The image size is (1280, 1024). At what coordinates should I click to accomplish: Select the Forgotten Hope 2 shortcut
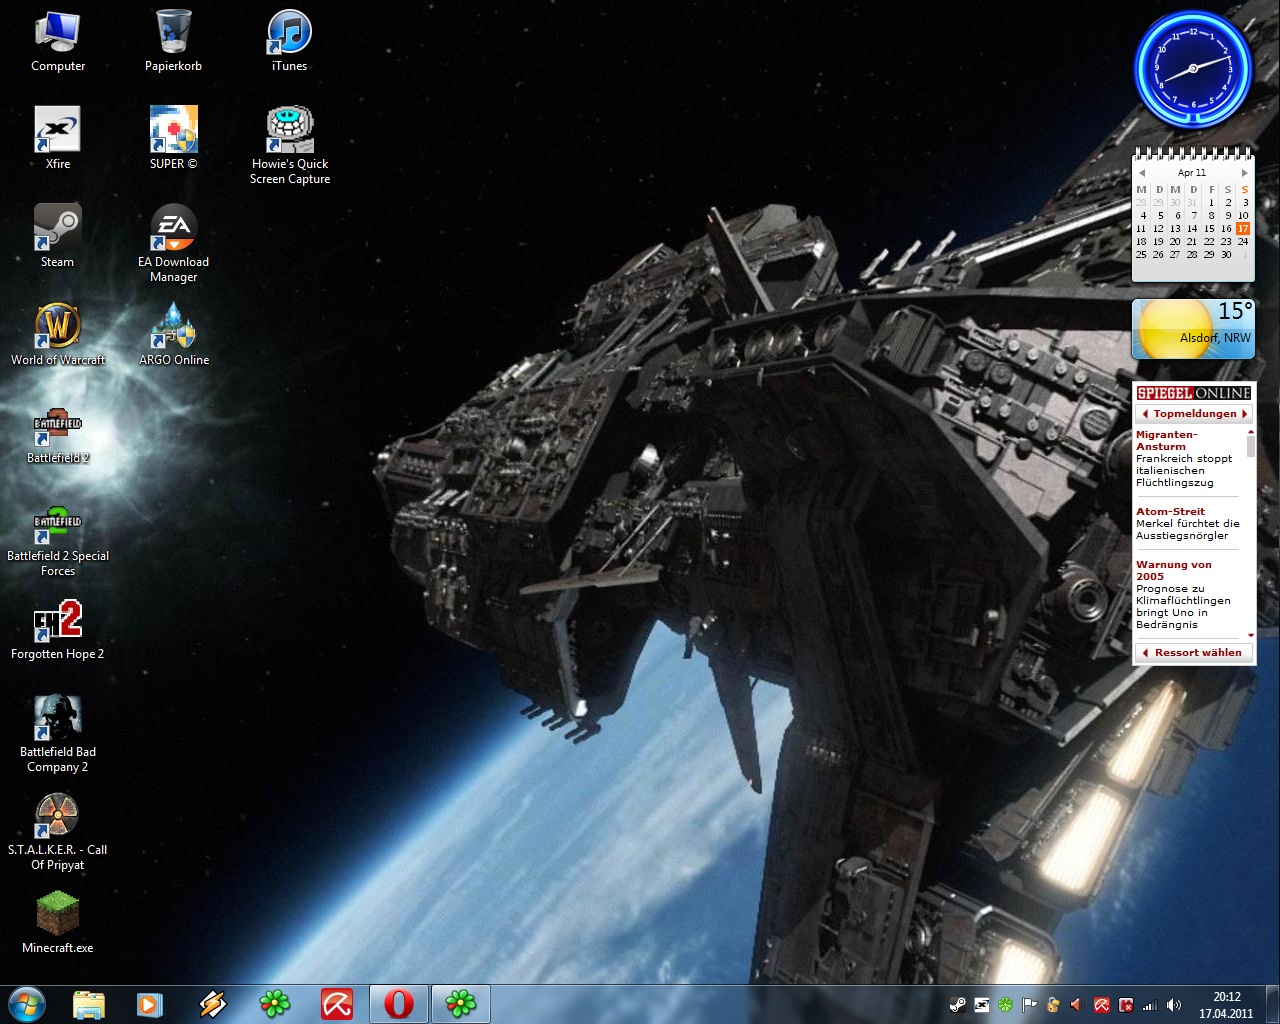[57, 628]
